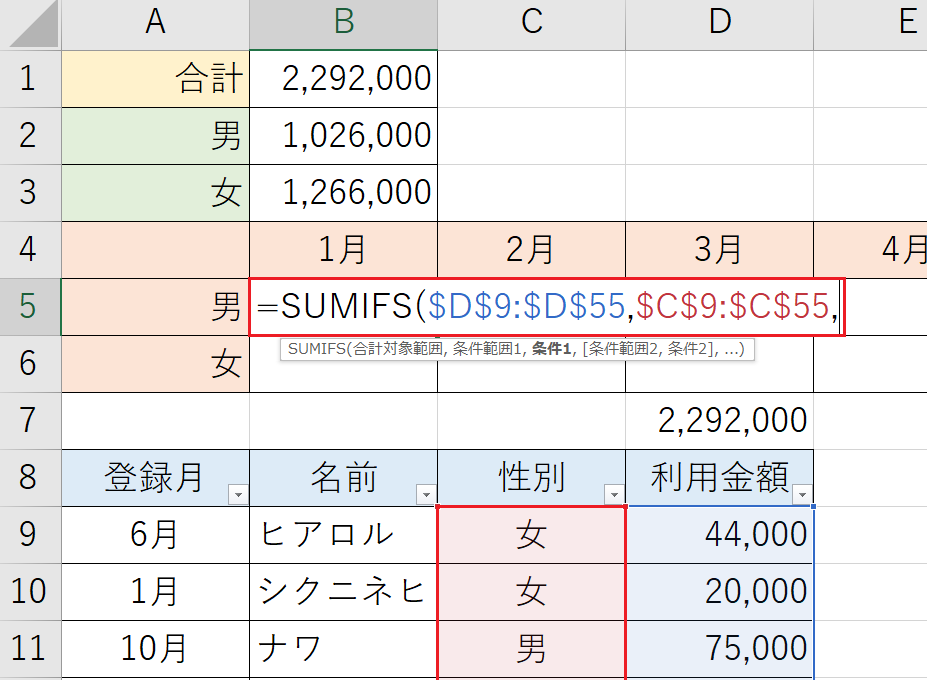Open the 名前 filter dropdown
This screenshot has width=927, height=680.
[426, 494]
